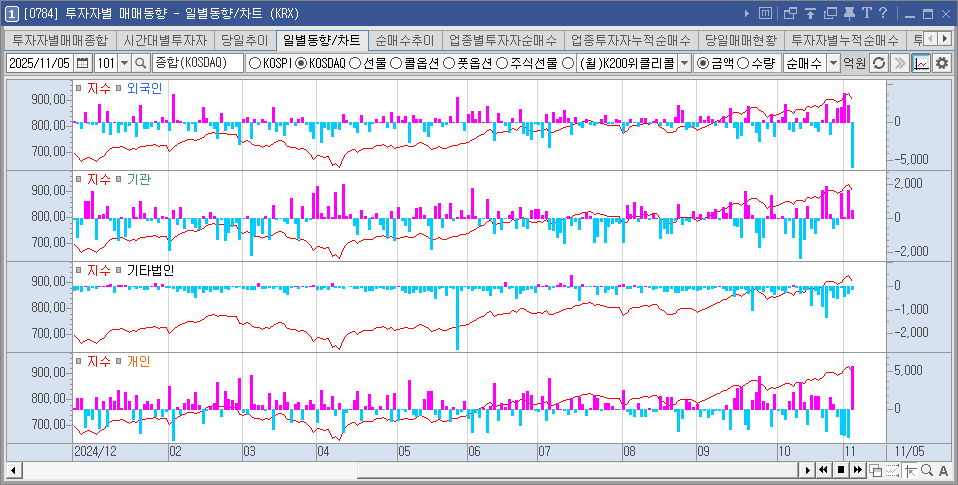Open the 당일매매현황 tab
The image size is (958, 485).
click(x=740, y=40)
